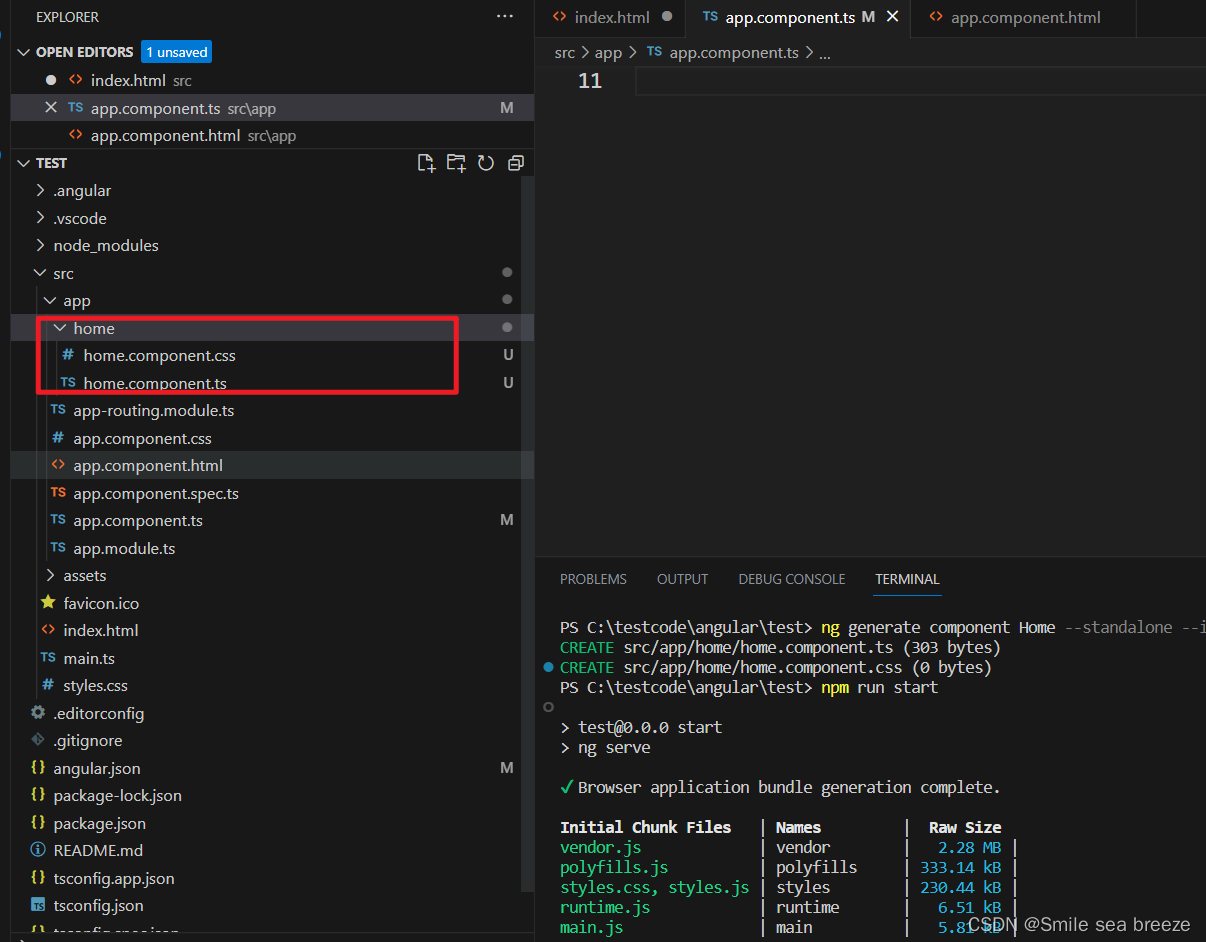Click the vendor.js text in terminal

601,847
